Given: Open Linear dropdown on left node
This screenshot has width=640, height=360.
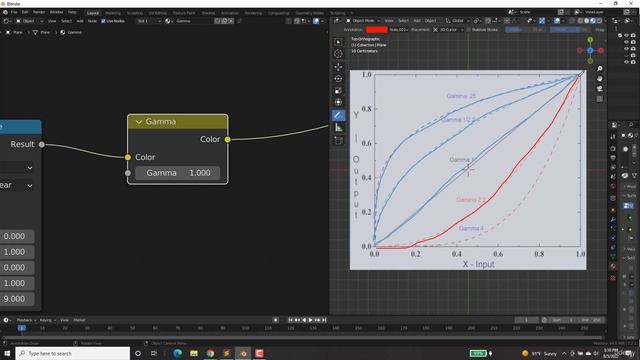Looking at the screenshot, I should [16, 185].
